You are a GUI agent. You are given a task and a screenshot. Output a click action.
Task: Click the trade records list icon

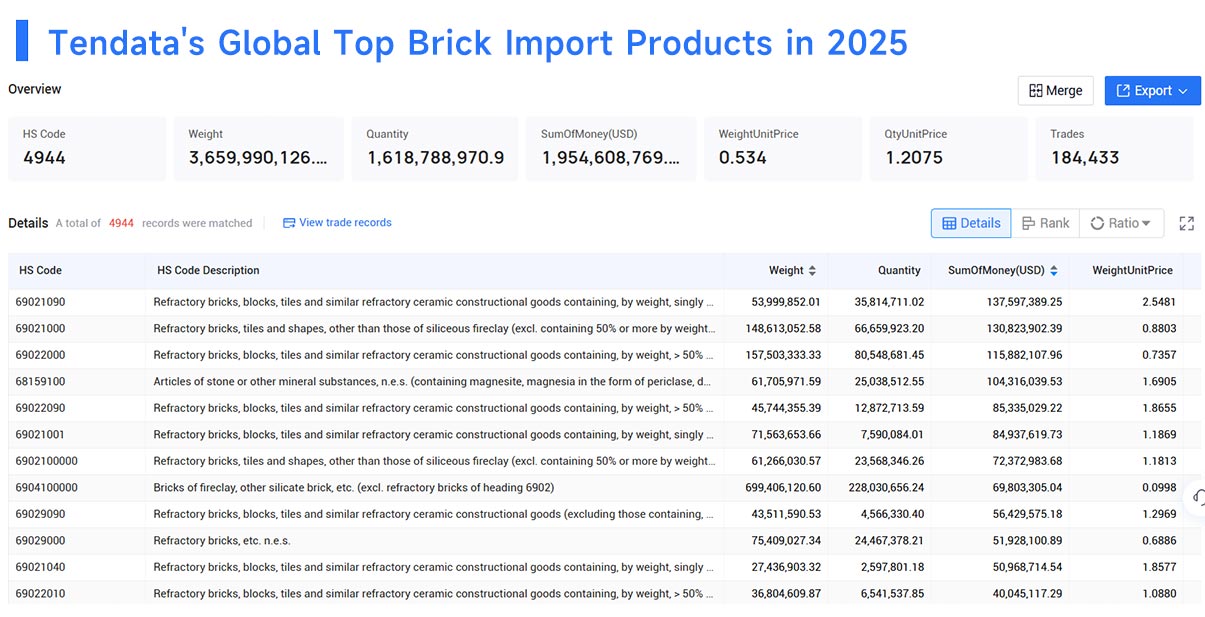(x=289, y=223)
